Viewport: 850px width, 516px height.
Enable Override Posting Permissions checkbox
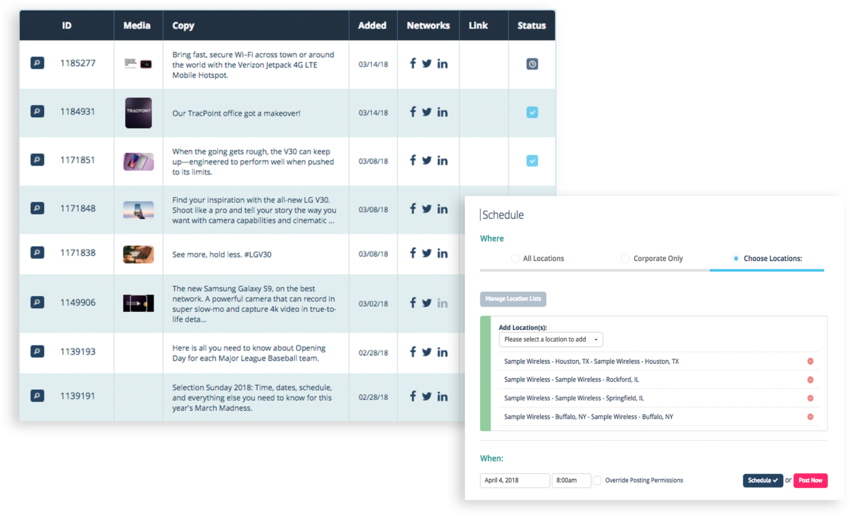click(598, 481)
